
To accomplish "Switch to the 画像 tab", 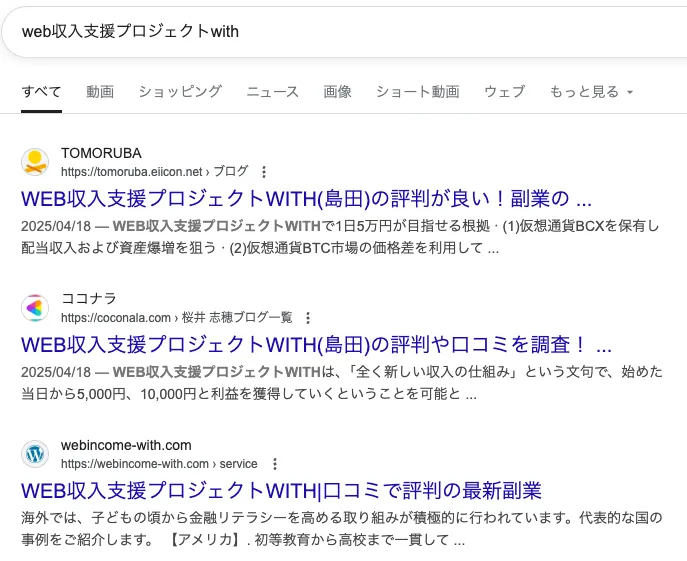I will 337,92.
